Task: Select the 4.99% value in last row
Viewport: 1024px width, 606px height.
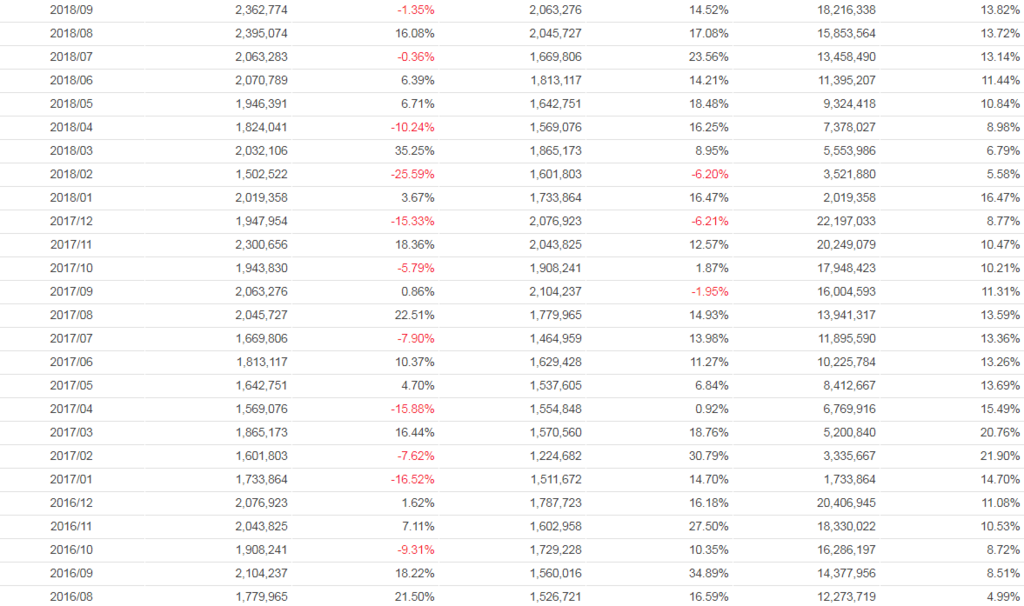Action: (1001, 597)
